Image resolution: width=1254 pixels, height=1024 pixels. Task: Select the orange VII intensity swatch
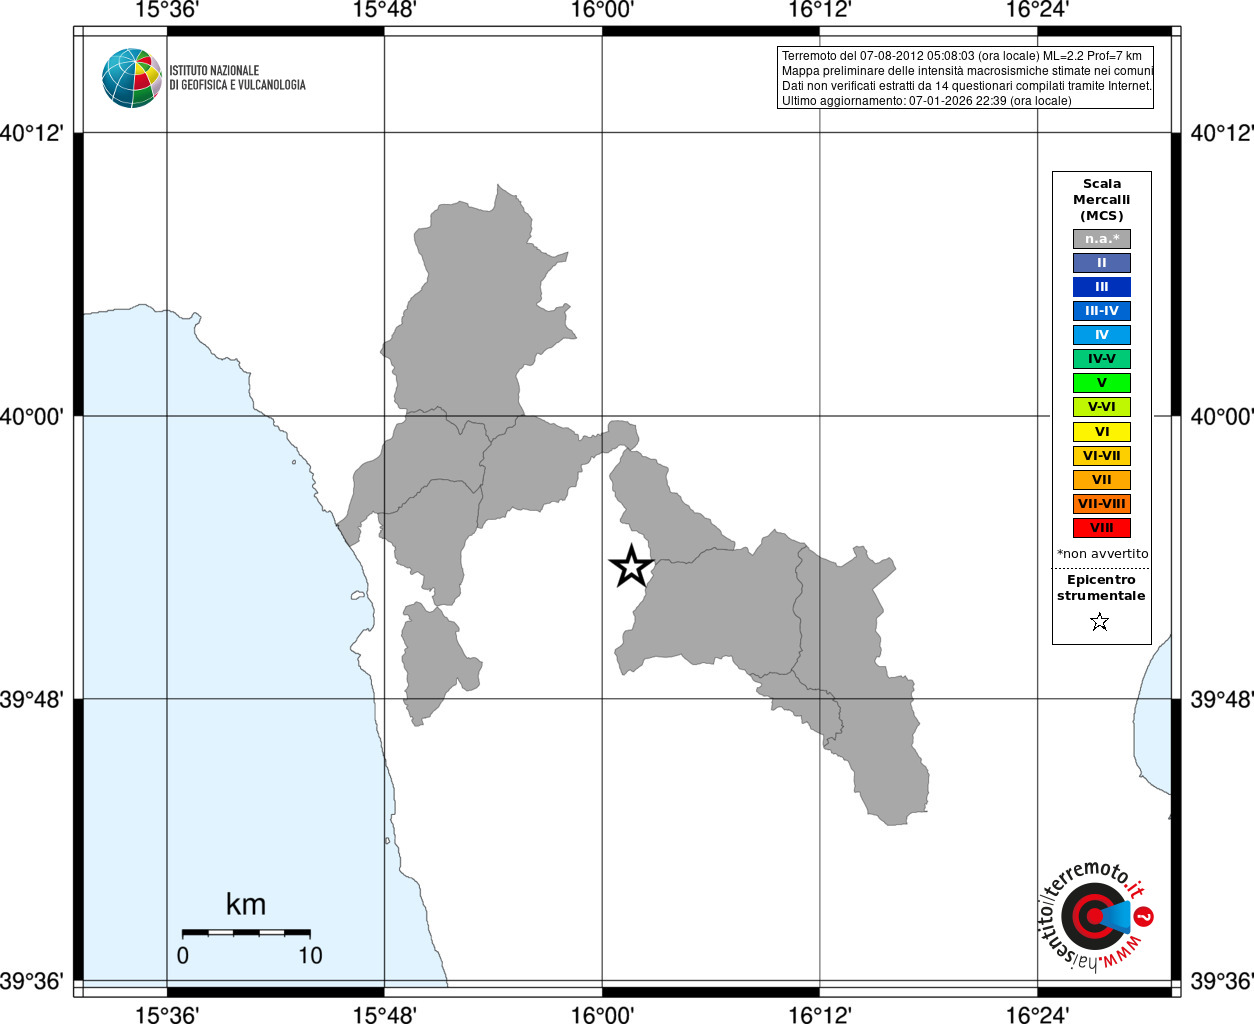[x=1102, y=480]
